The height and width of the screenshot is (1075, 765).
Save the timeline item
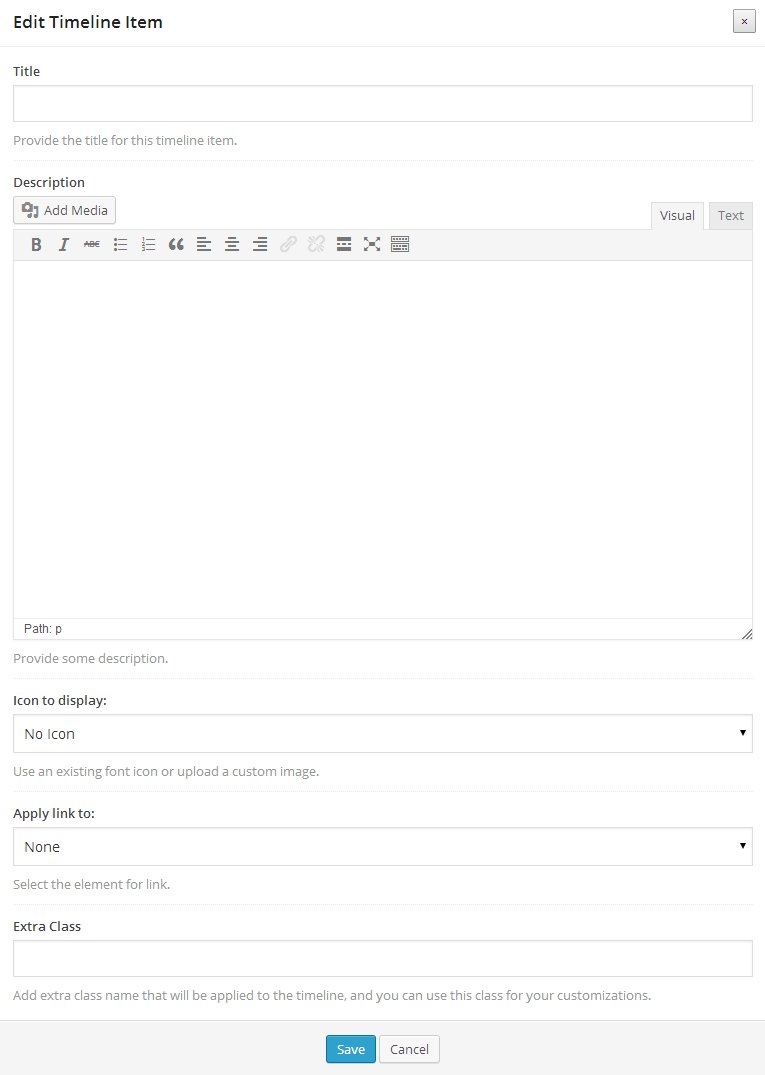point(350,1049)
